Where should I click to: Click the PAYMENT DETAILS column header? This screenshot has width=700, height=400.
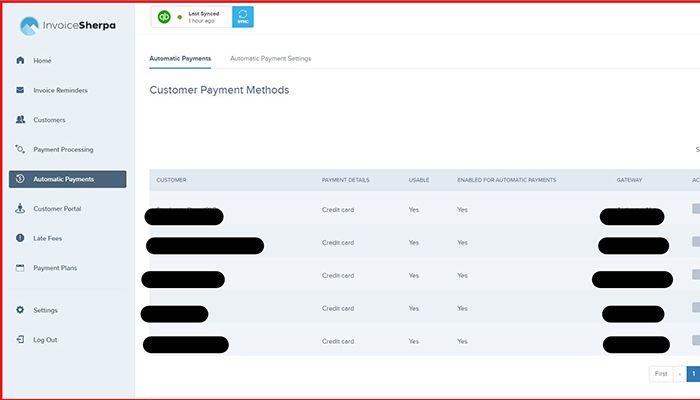(346, 180)
